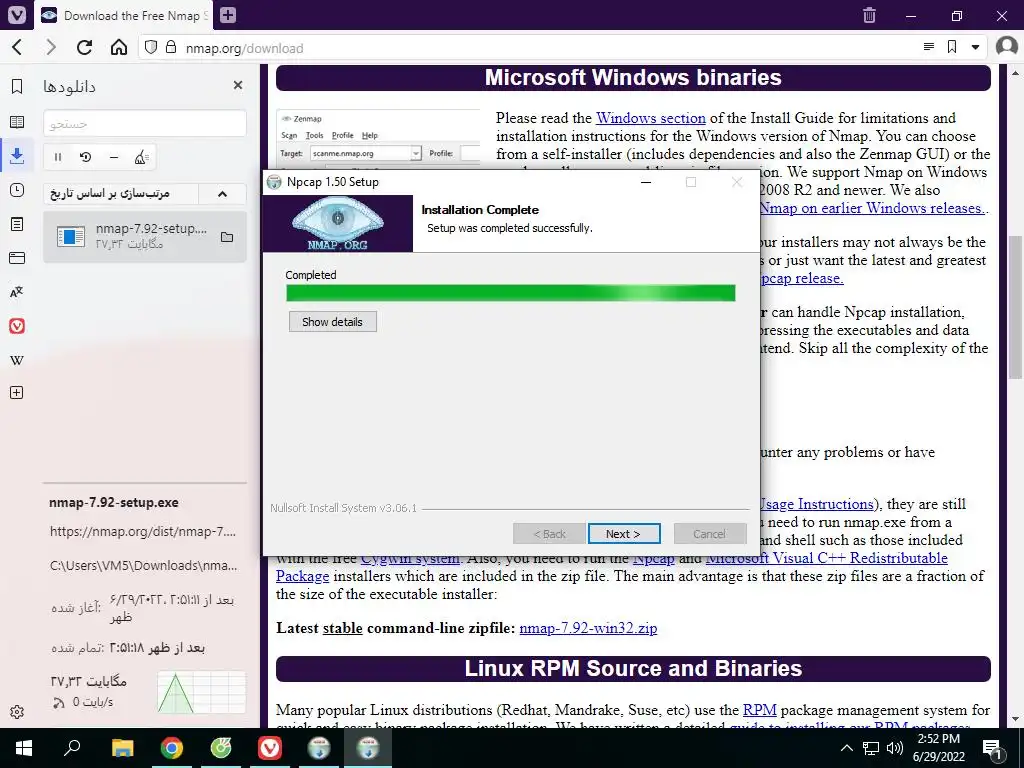Image resolution: width=1024 pixels, height=768 pixels.
Task: Open Window panel in sidebar
Action: pos(17,258)
